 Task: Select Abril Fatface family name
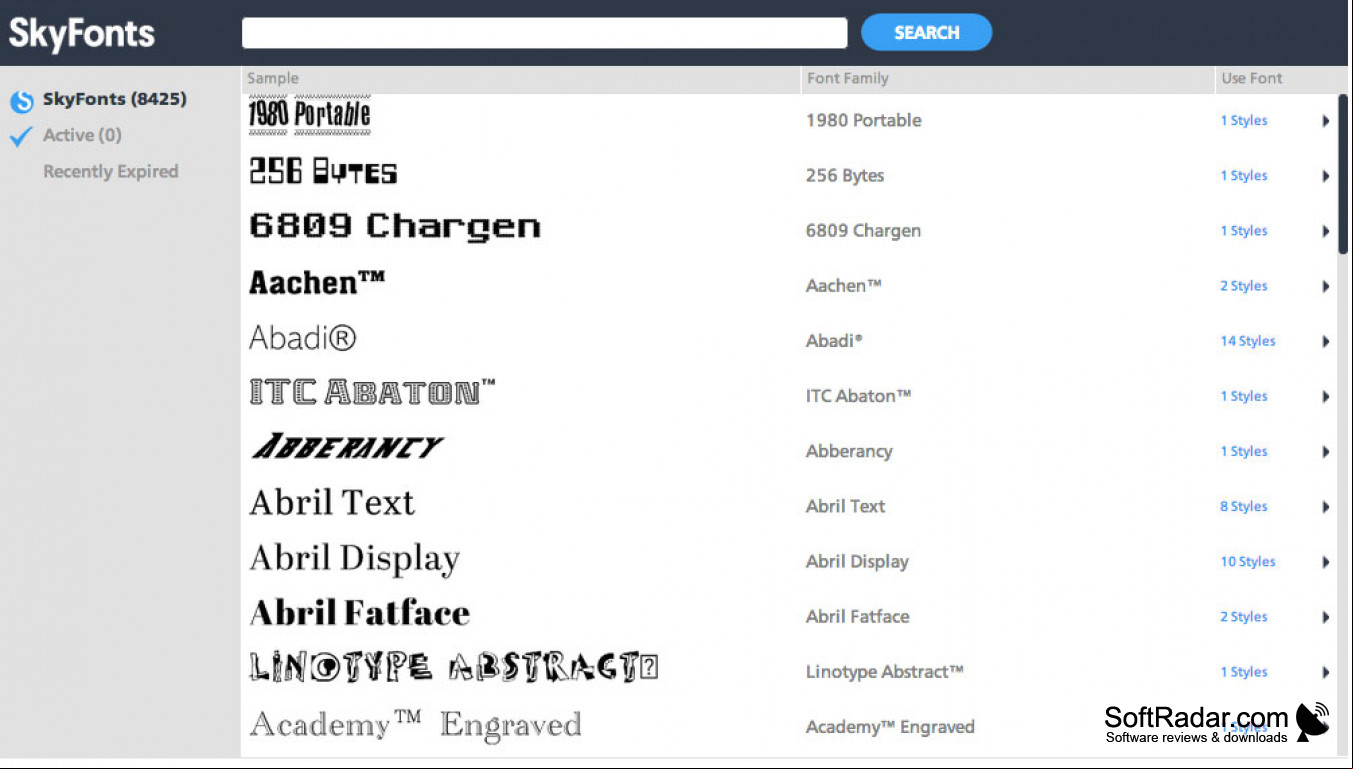[x=858, y=616]
